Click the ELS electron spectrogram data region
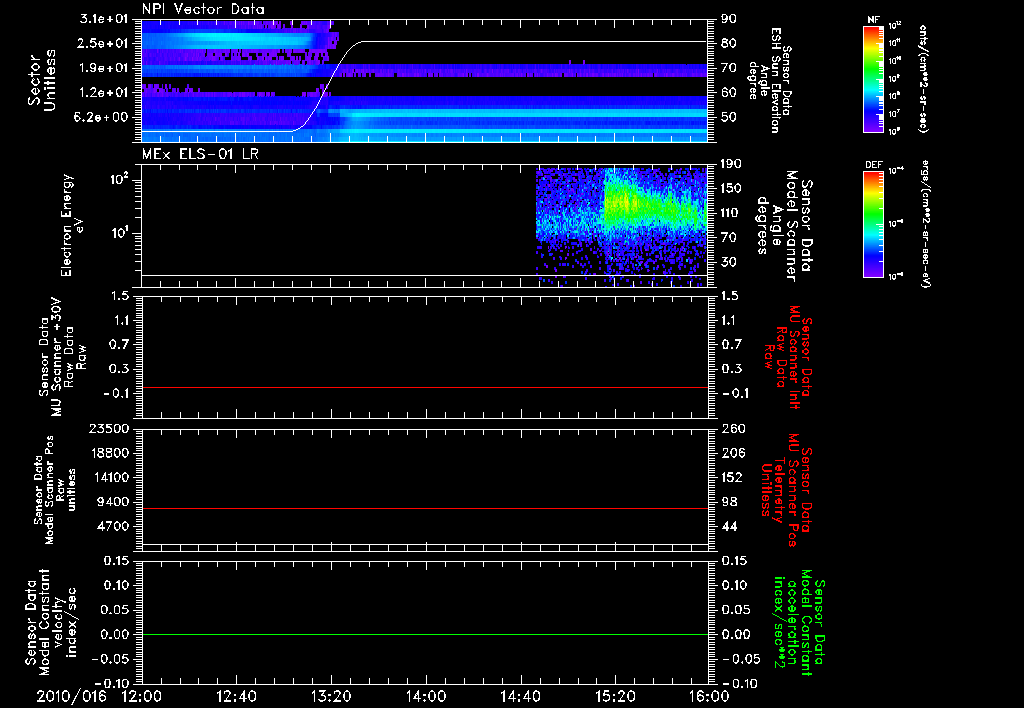 [x=622, y=225]
